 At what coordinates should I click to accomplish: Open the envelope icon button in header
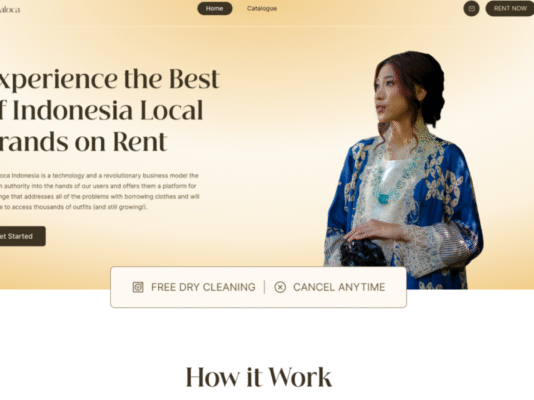pyautogui.click(x=471, y=9)
